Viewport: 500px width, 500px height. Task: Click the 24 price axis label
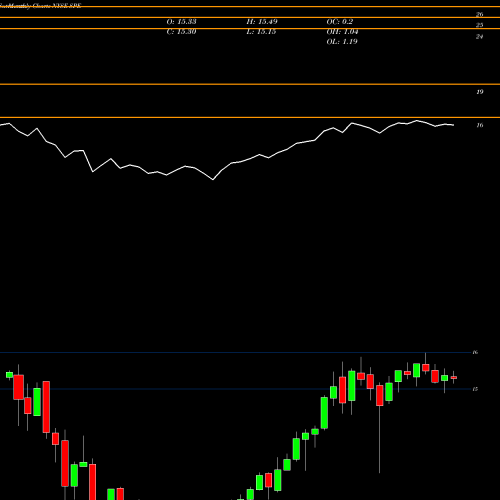point(479,37)
